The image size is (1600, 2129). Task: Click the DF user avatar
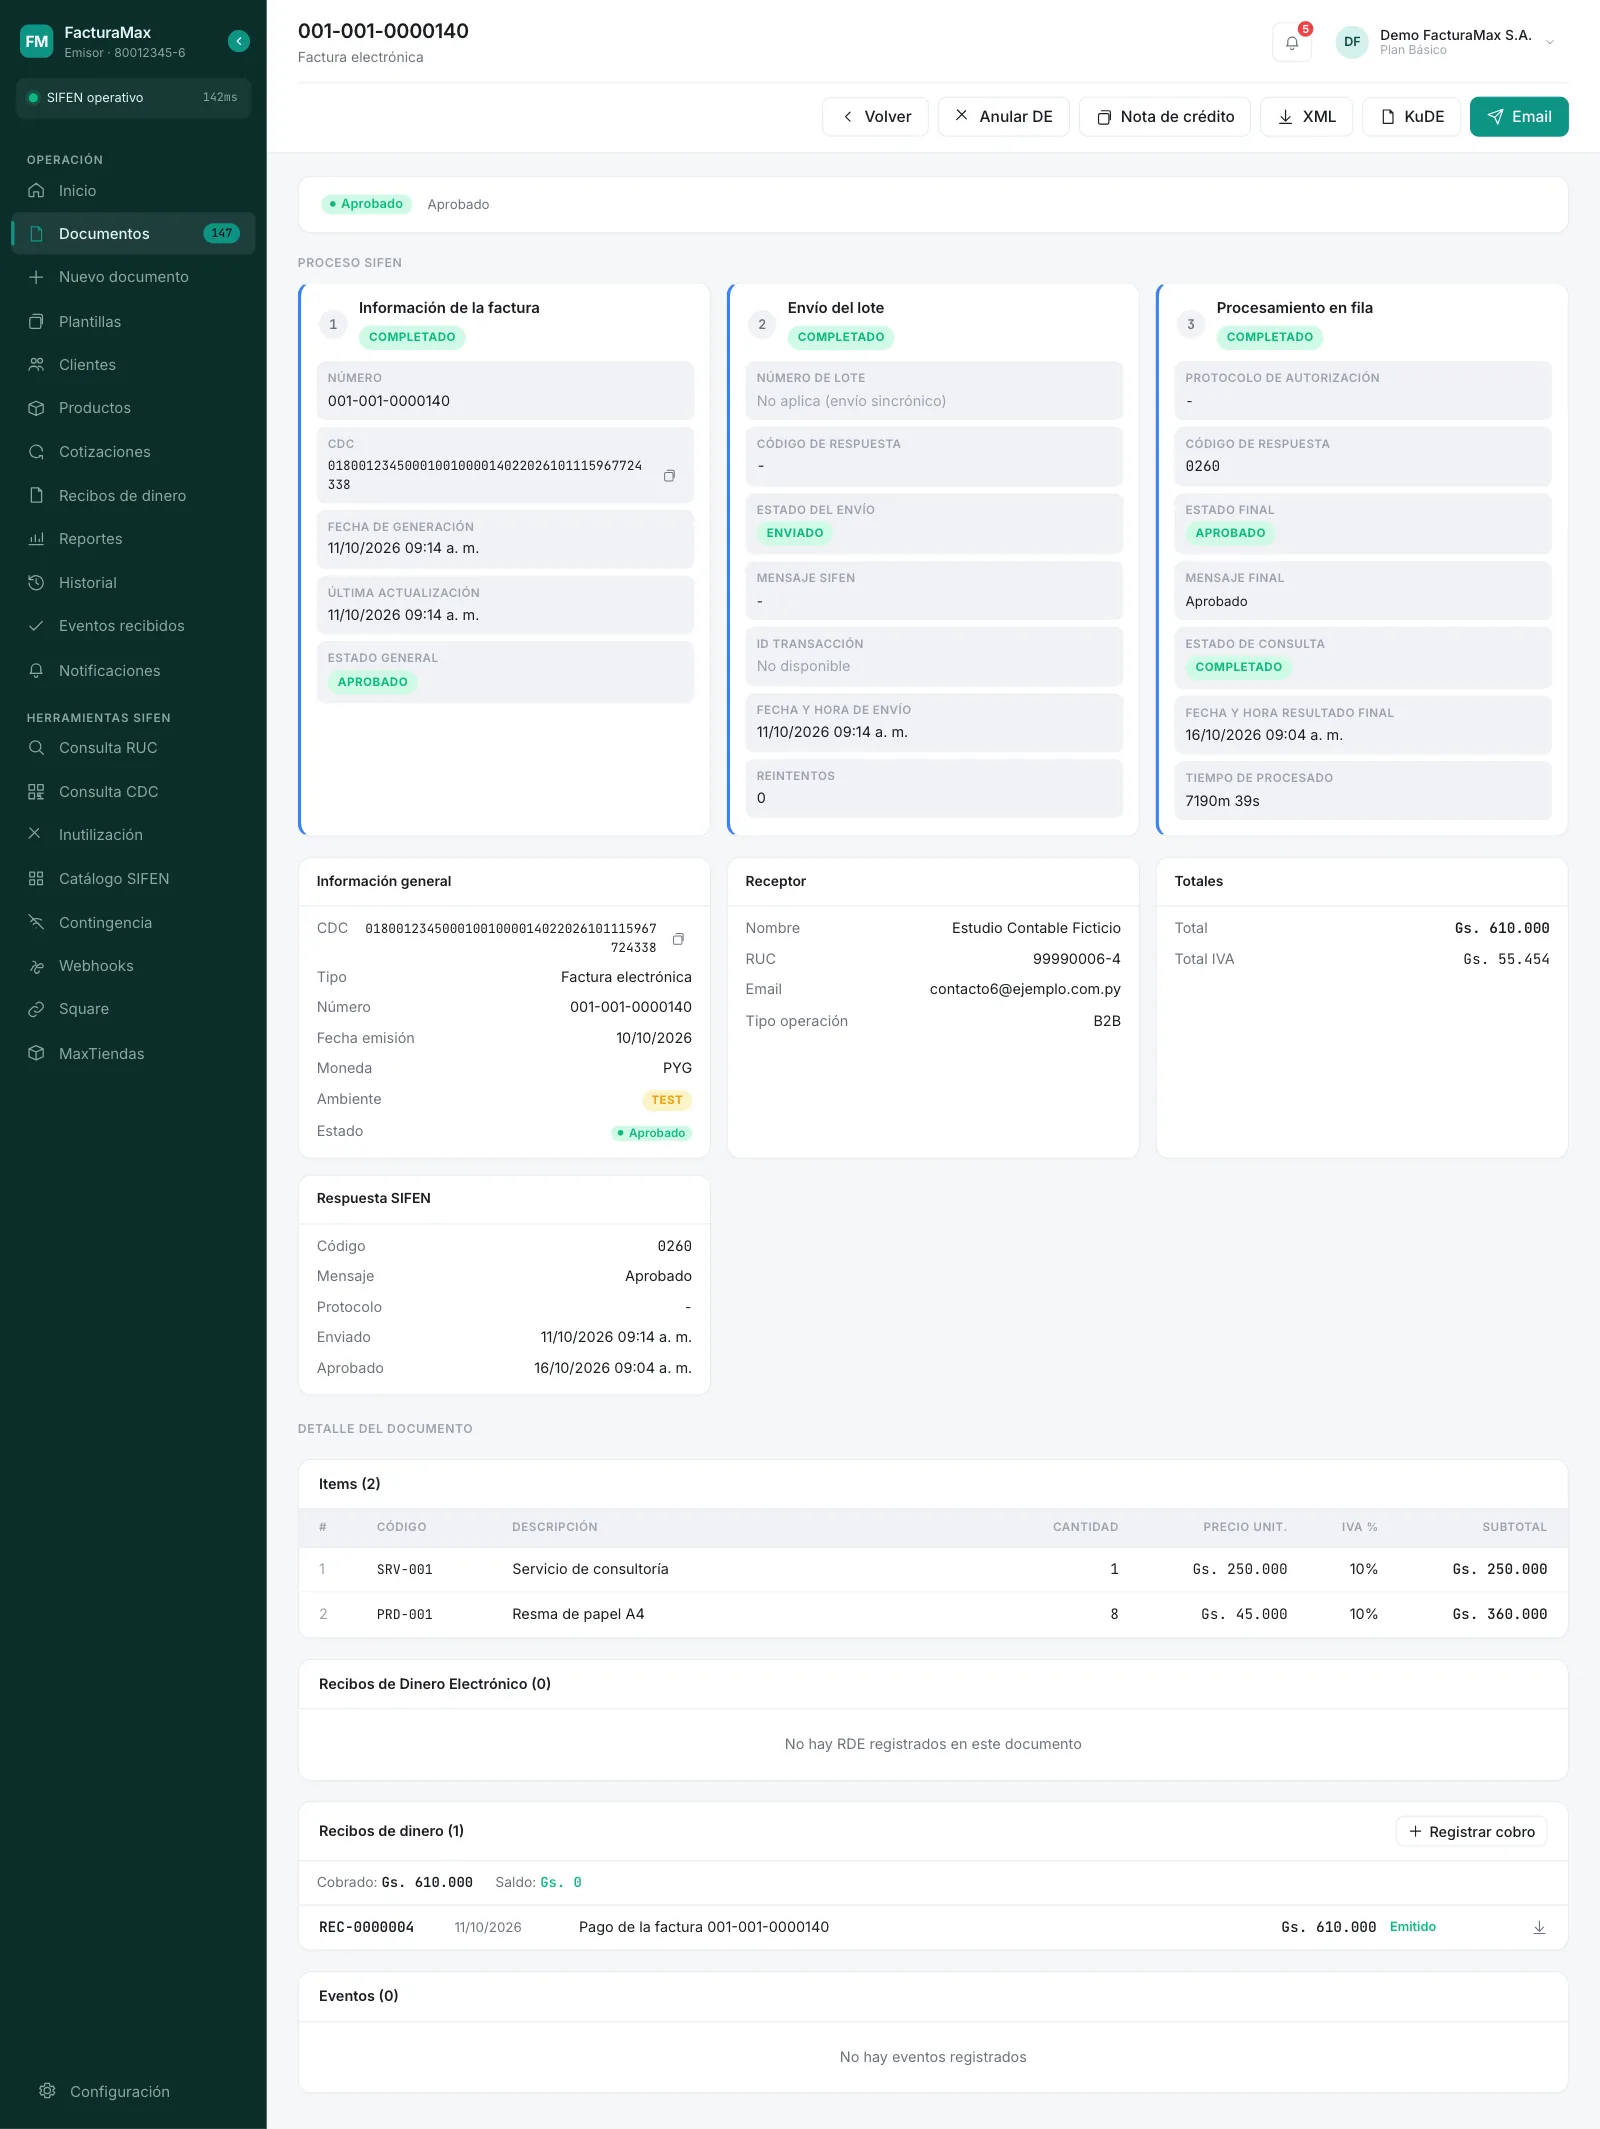point(1352,42)
